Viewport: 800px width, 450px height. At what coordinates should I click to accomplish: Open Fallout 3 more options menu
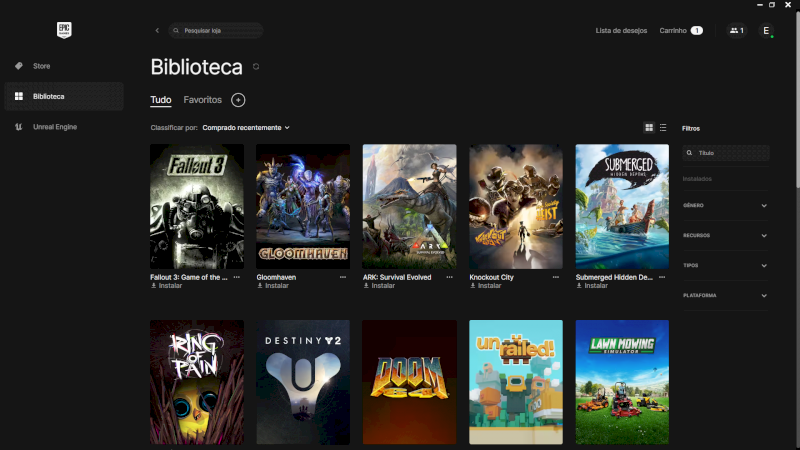pyautogui.click(x=237, y=277)
